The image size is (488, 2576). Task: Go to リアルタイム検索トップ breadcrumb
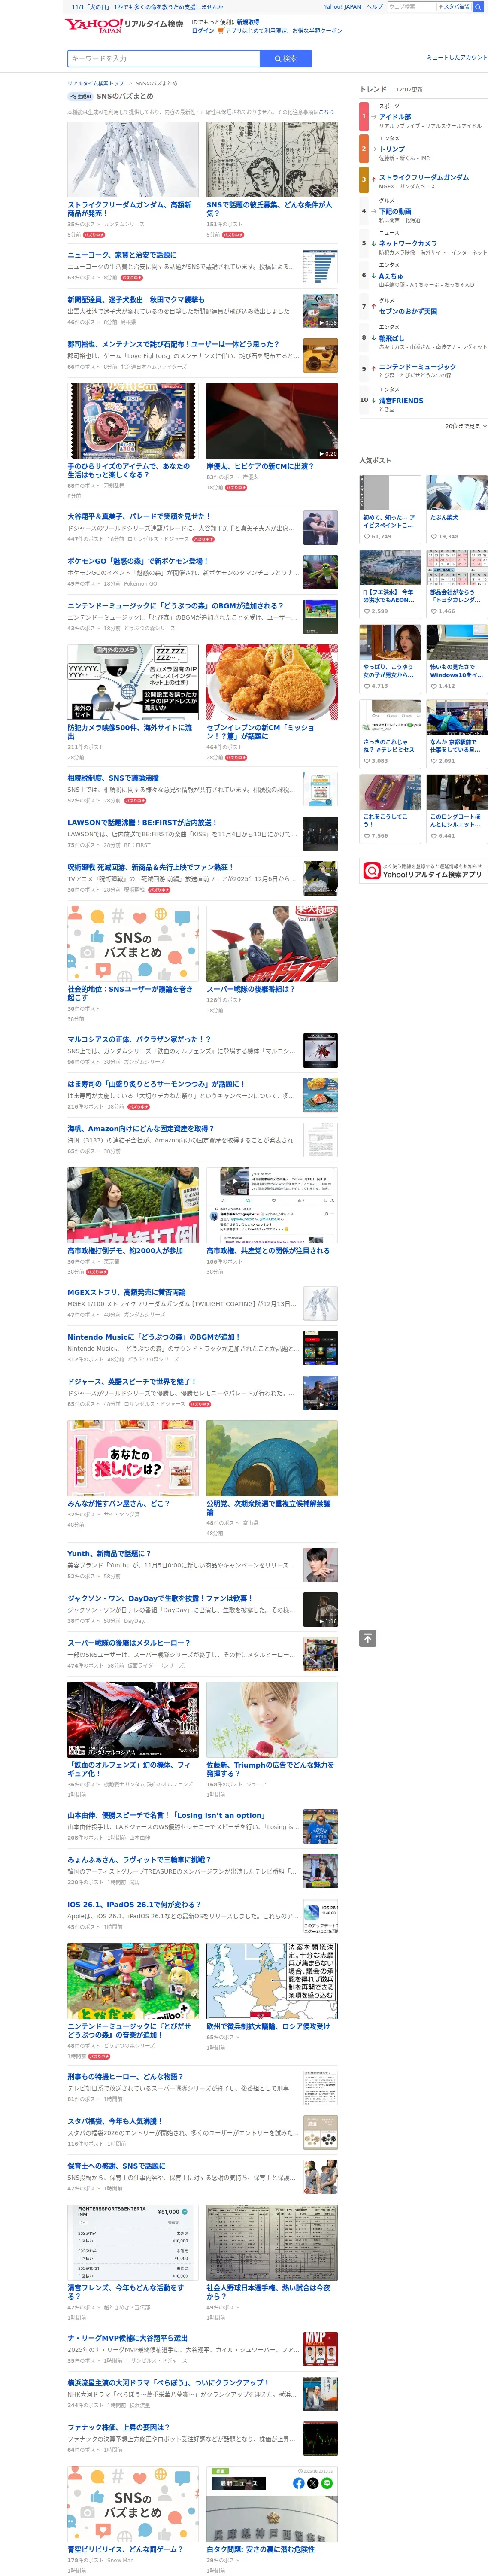click(x=96, y=83)
